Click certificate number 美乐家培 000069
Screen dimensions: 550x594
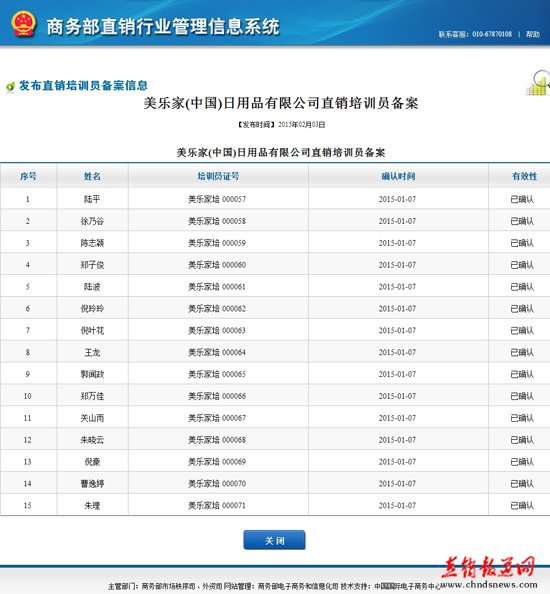pyautogui.click(x=217, y=462)
